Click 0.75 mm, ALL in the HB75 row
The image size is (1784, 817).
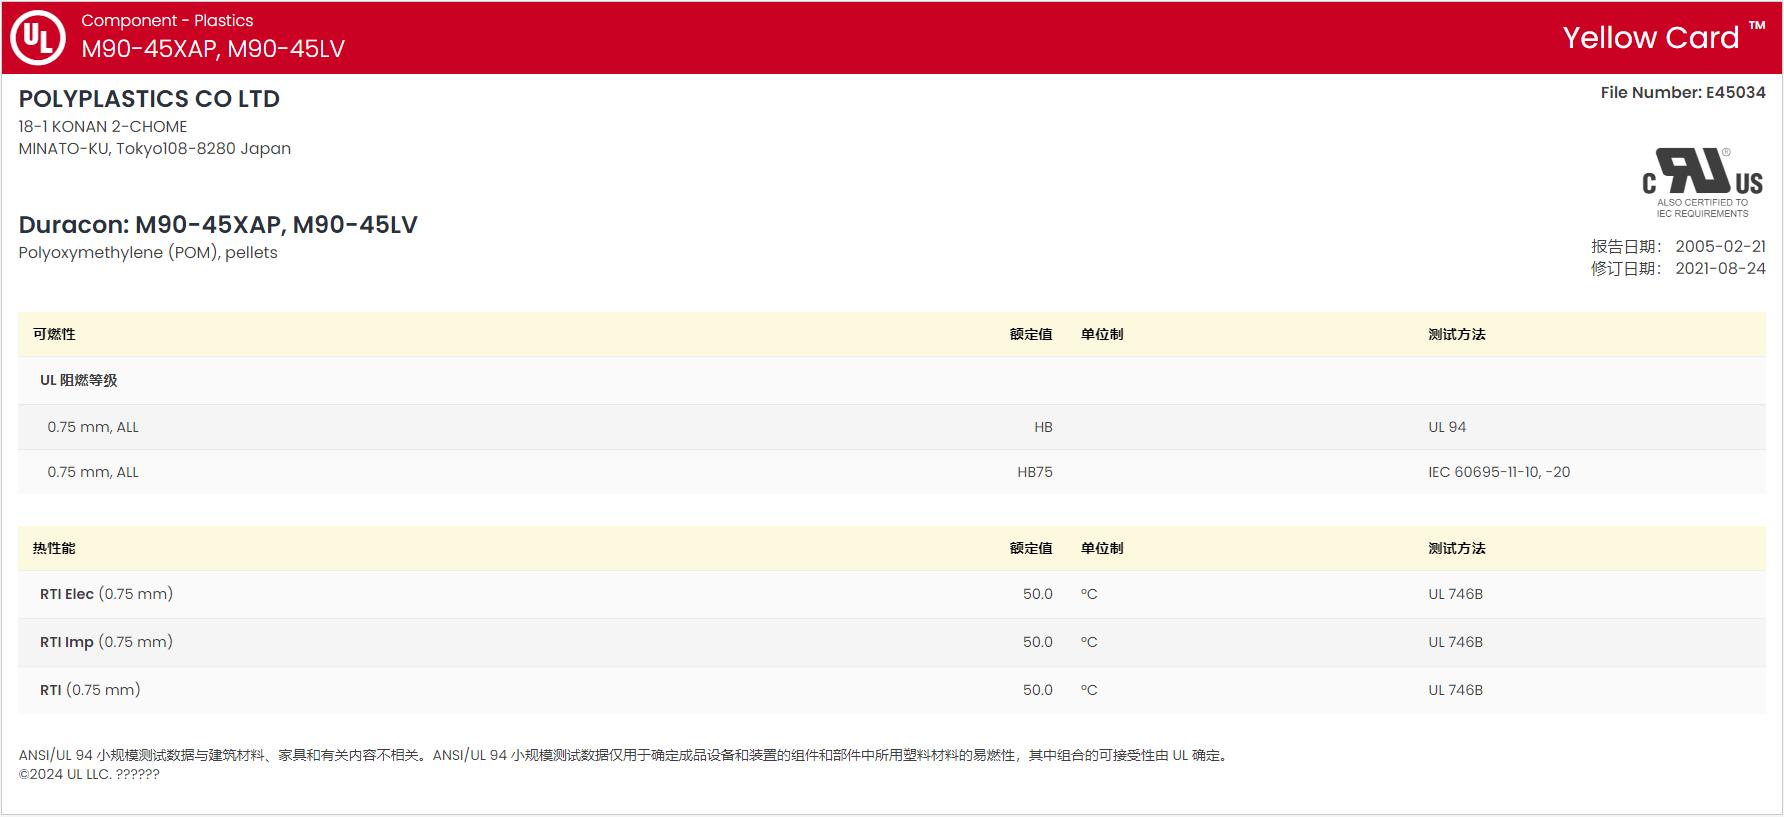[x=93, y=472]
